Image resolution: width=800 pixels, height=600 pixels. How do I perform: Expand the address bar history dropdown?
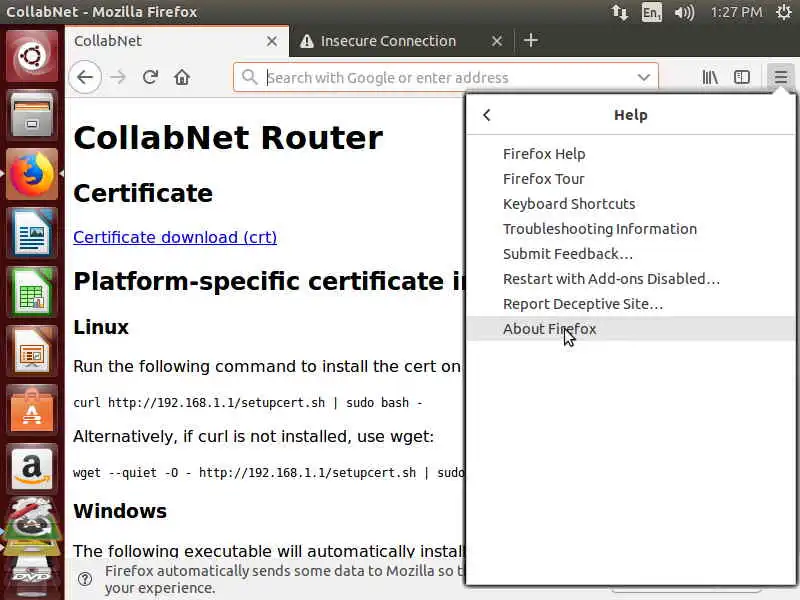pos(644,78)
